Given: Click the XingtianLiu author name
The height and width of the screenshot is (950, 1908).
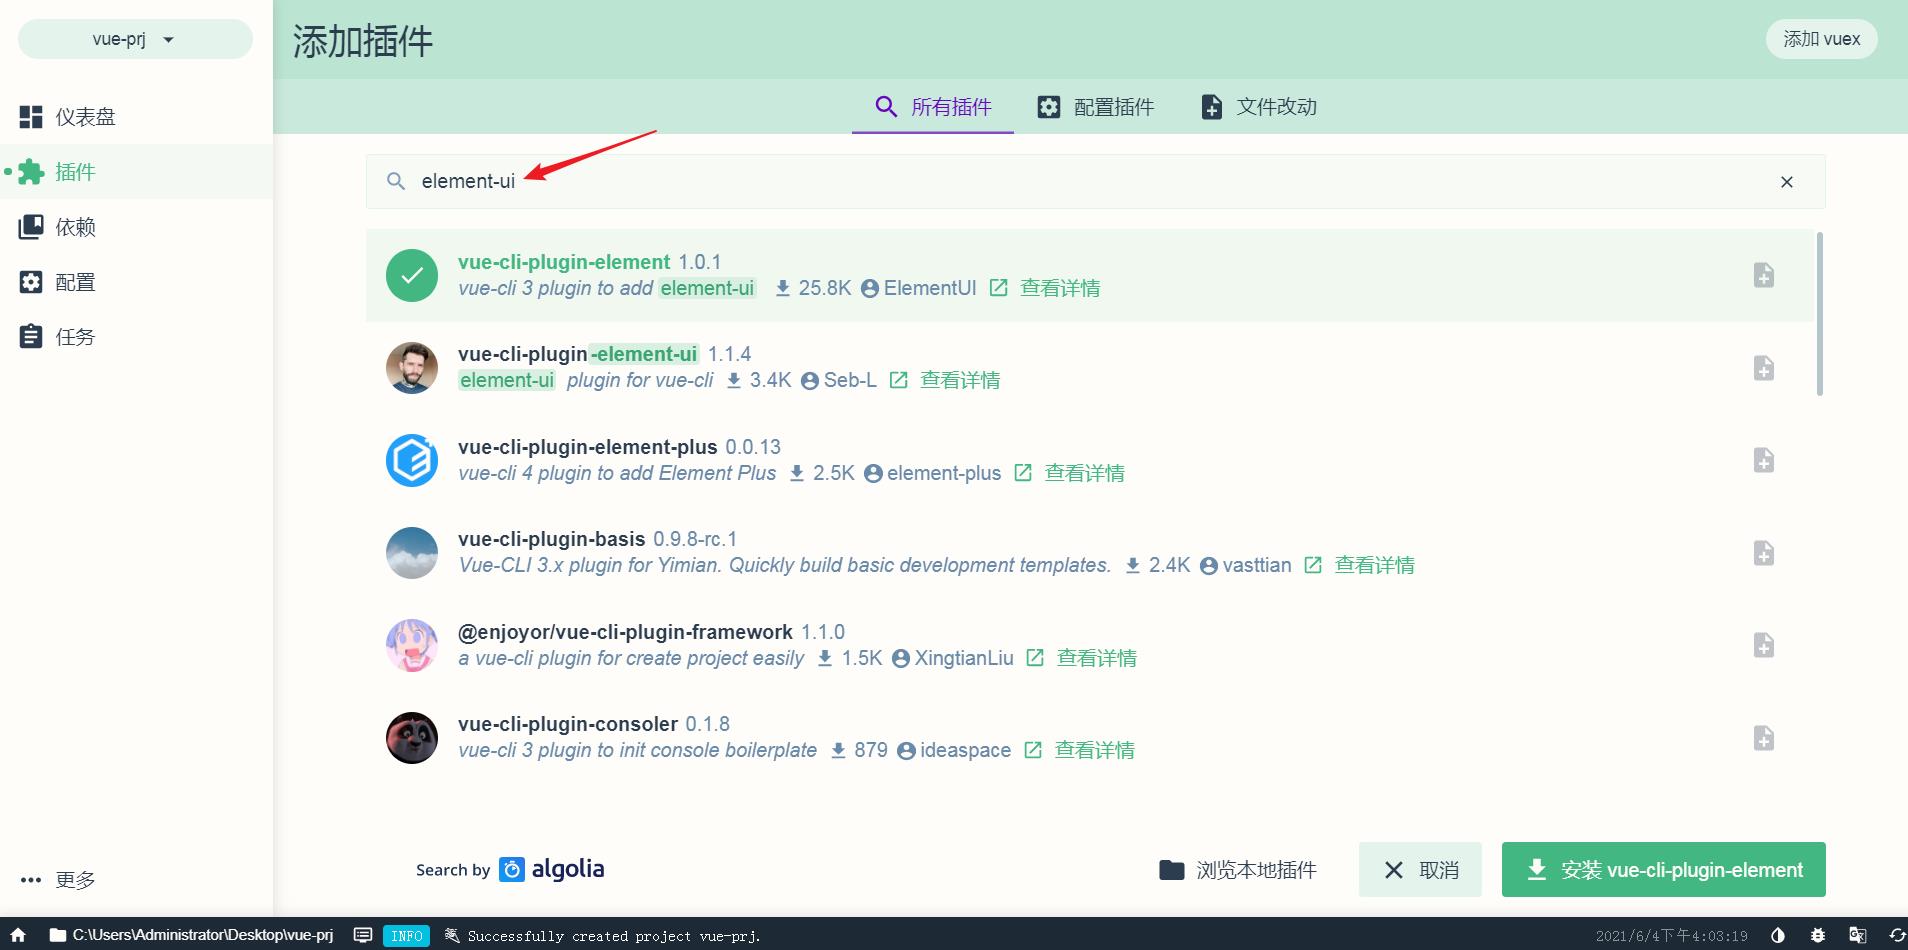Looking at the screenshot, I should click(964, 658).
